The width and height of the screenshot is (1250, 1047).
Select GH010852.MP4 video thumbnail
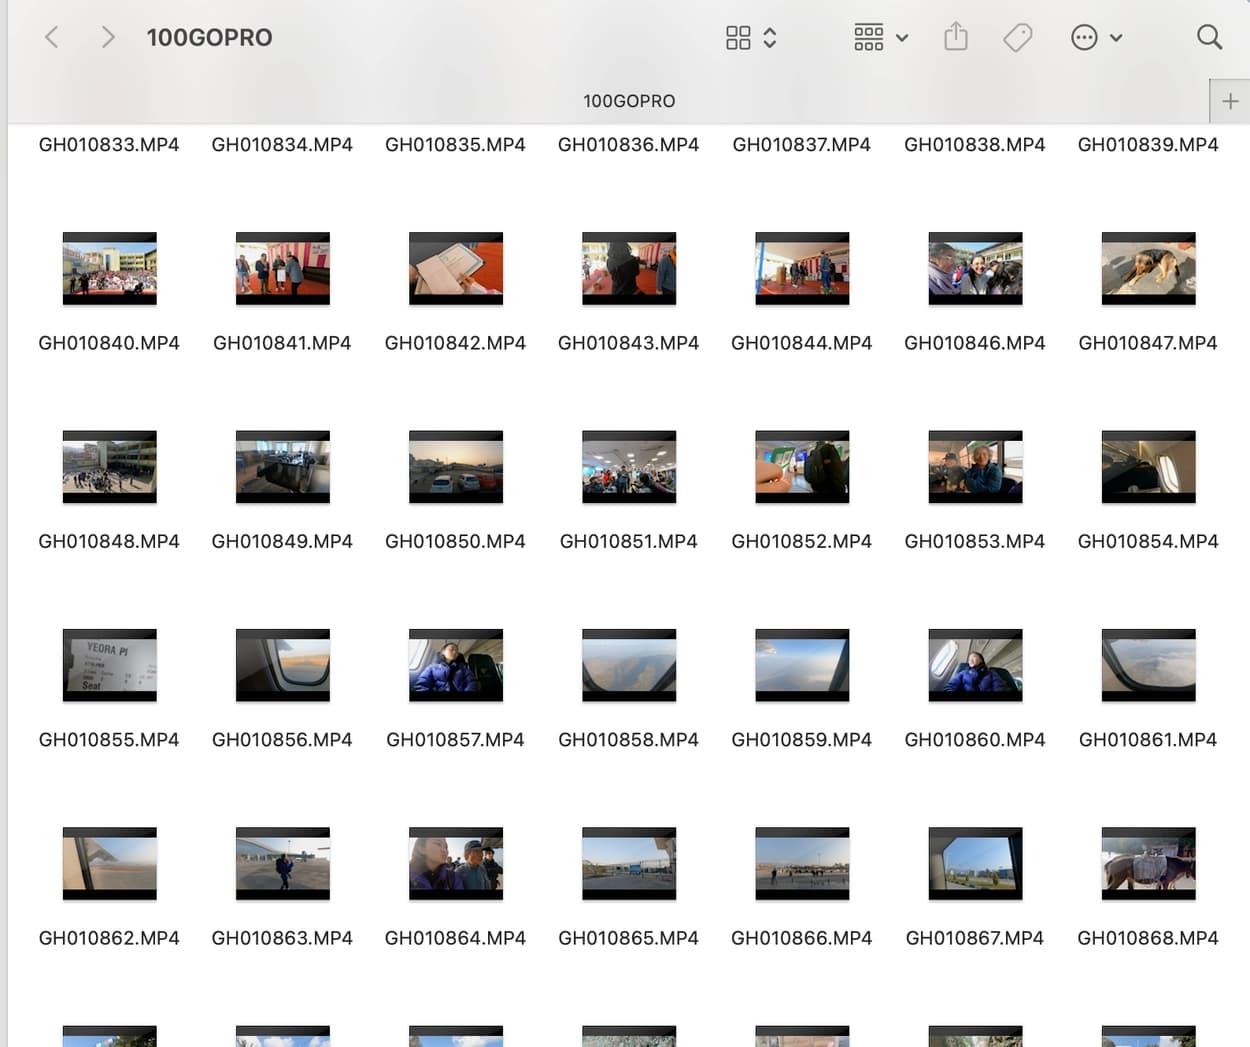(802, 467)
